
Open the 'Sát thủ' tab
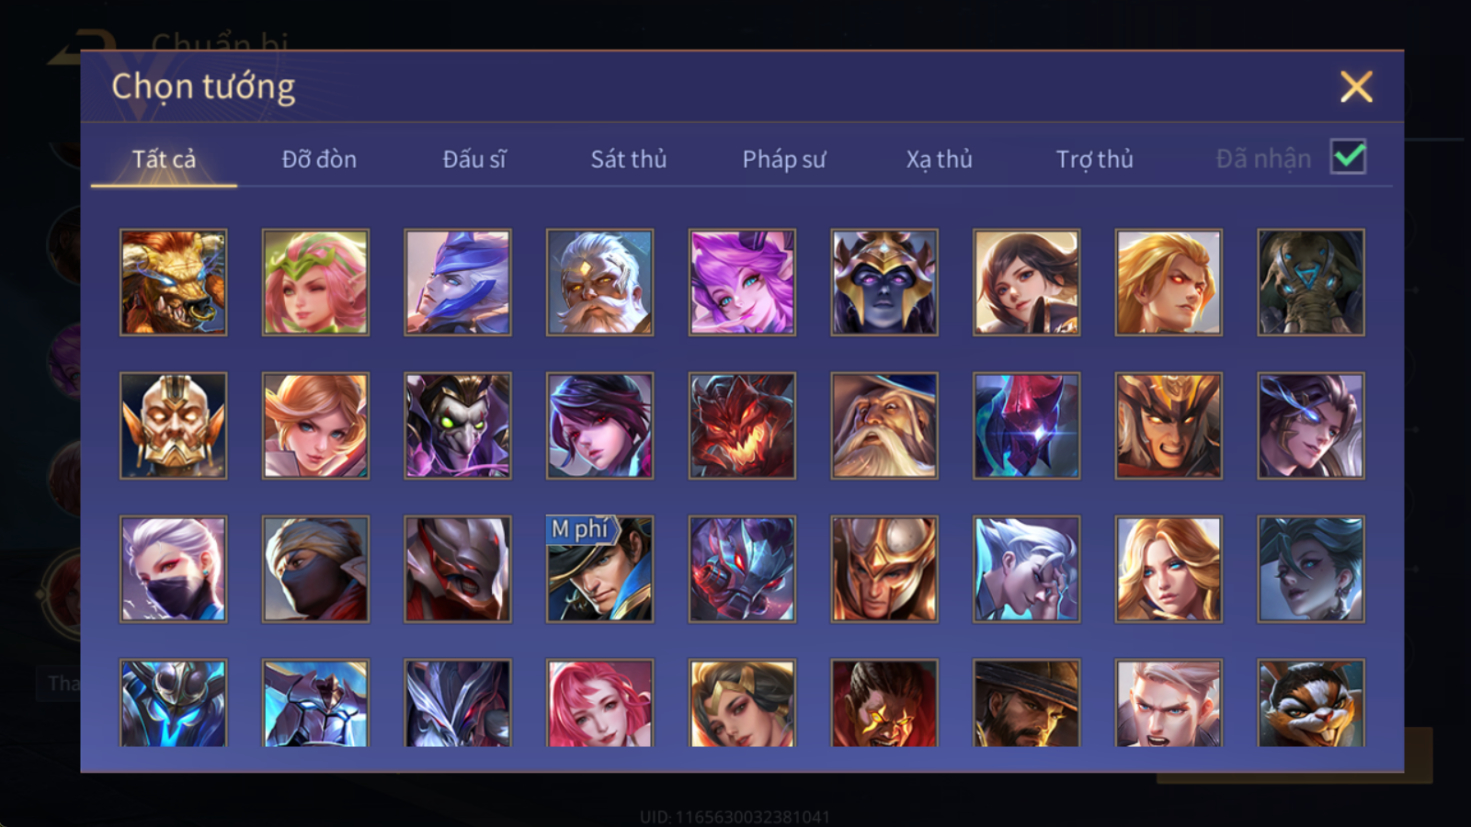click(628, 159)
